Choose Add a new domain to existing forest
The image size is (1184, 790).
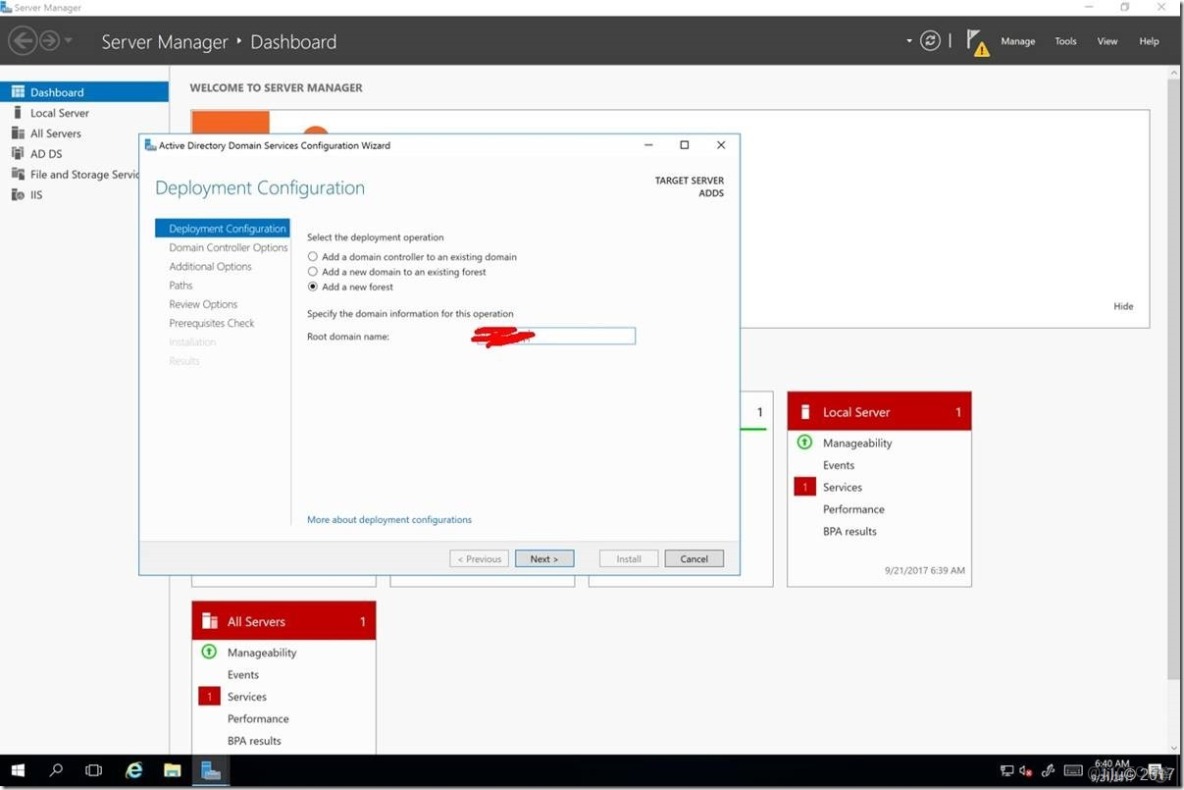click(313, 271)
